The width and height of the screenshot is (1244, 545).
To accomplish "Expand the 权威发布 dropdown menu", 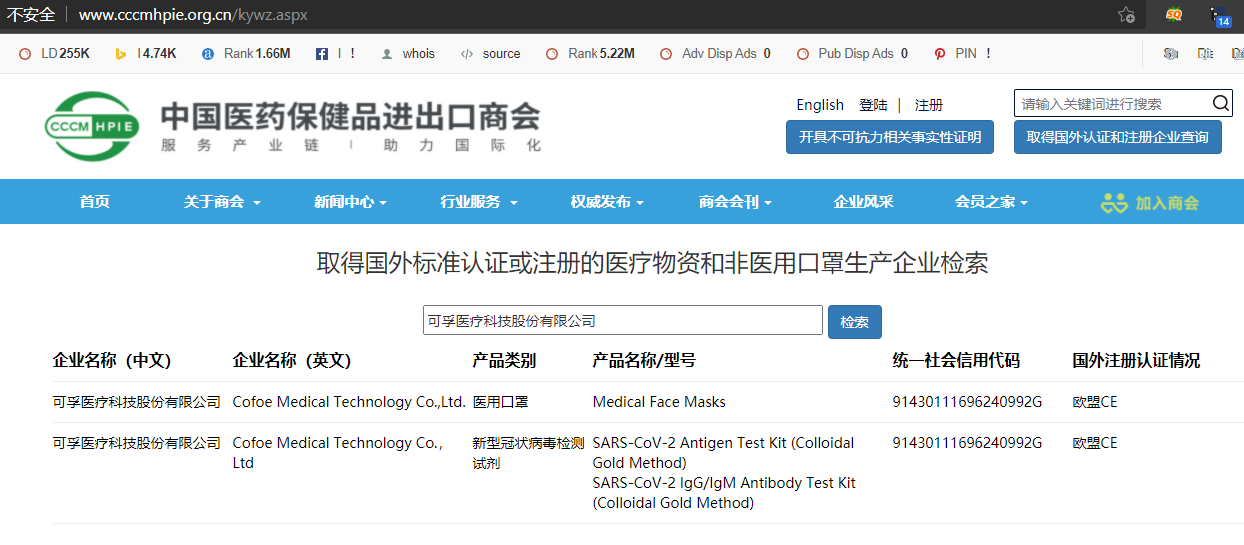I will point(607,202).
